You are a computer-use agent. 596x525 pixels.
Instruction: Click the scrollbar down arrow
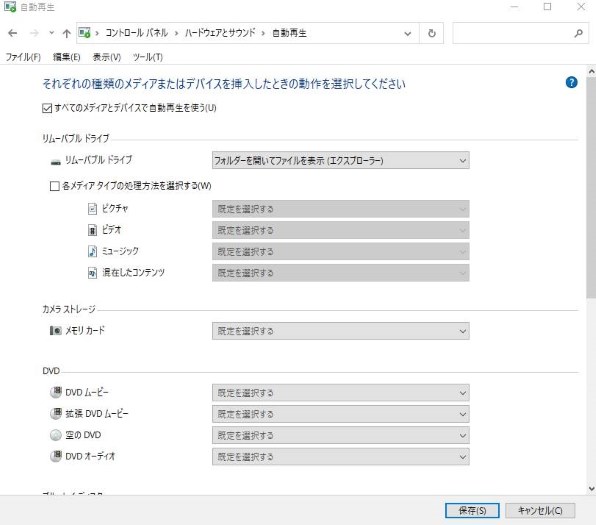(591, 489)
